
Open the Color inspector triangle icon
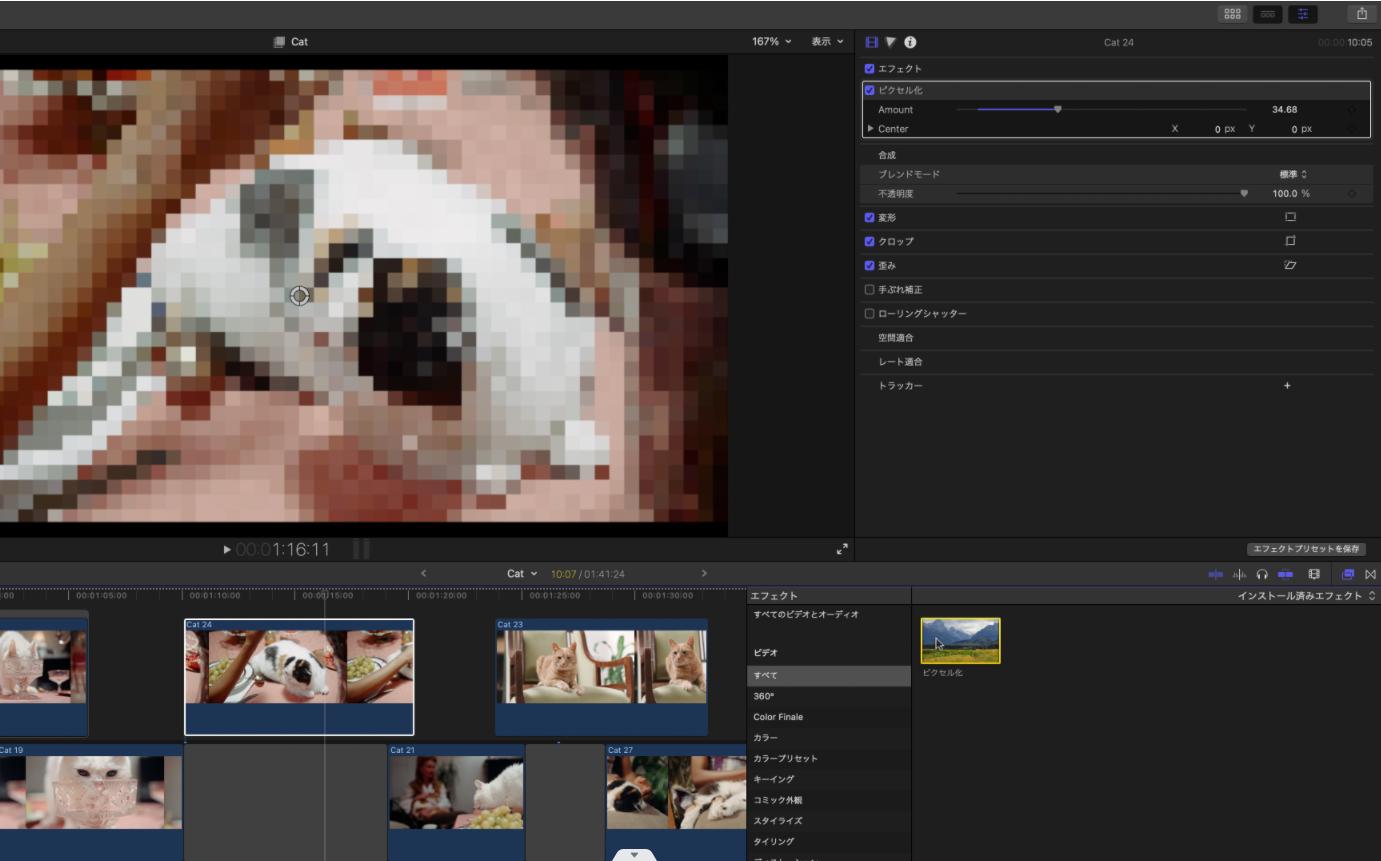point(890,42)
